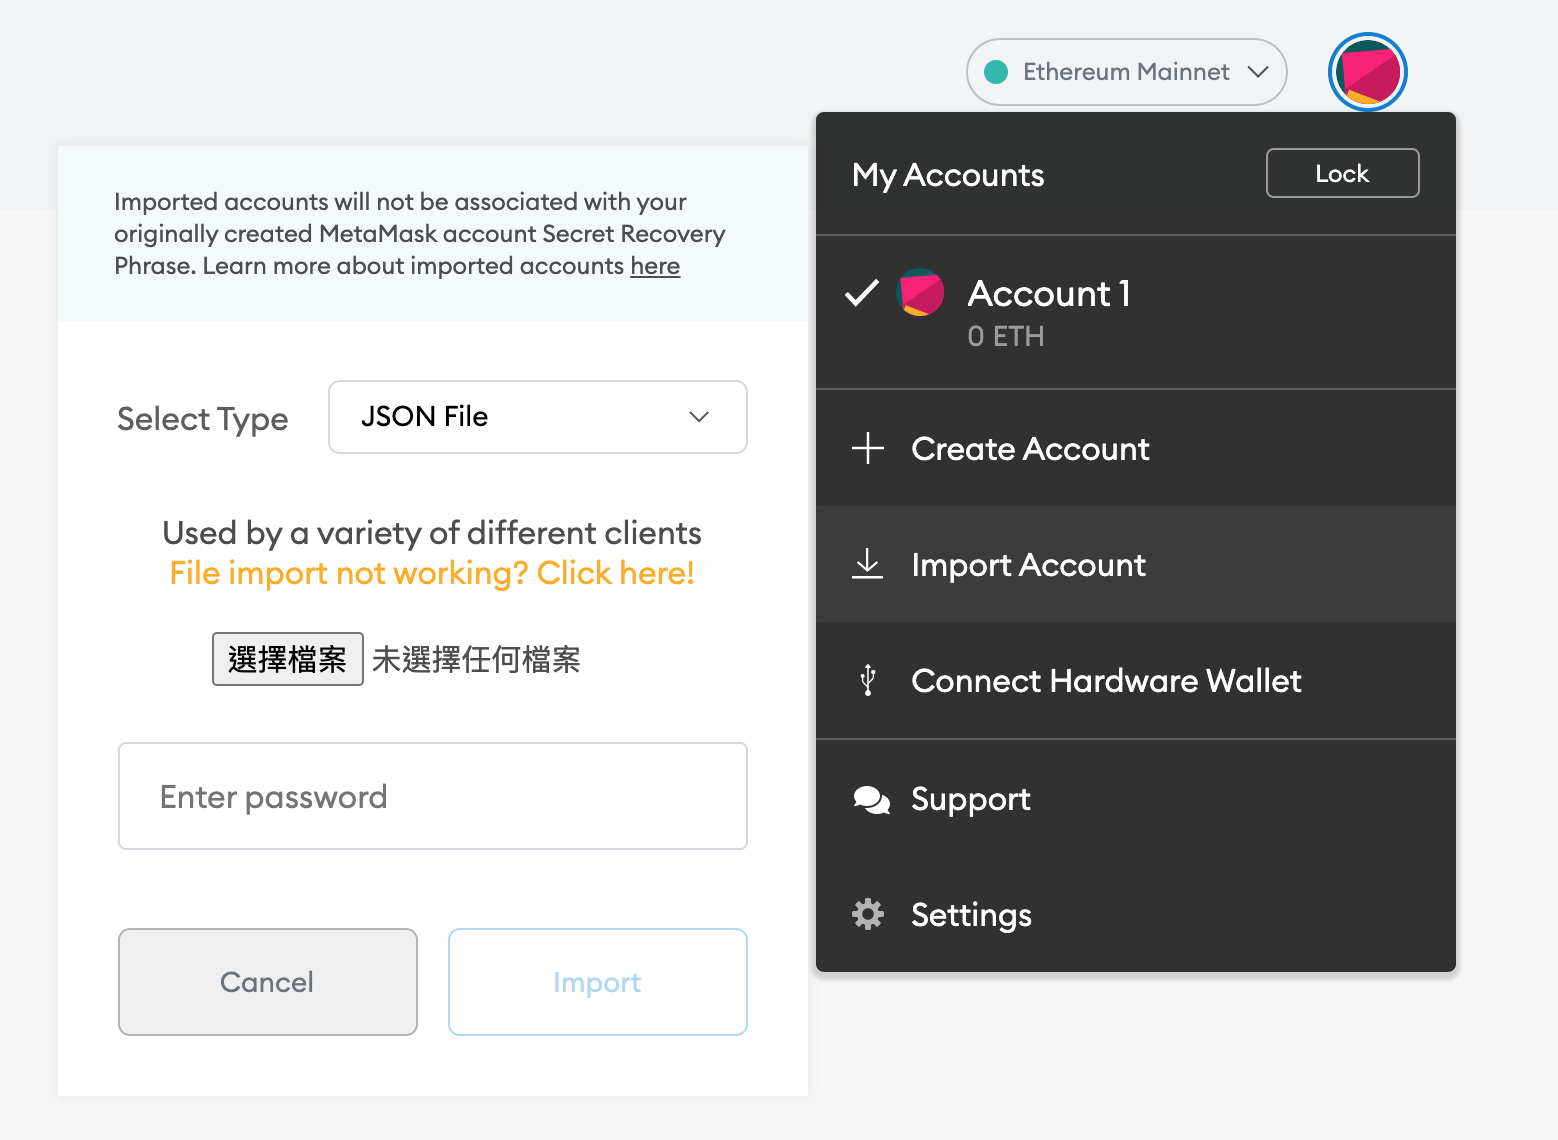Click the Select Type label
This screenshot has height=1140, width=1558.
(203, 419)
